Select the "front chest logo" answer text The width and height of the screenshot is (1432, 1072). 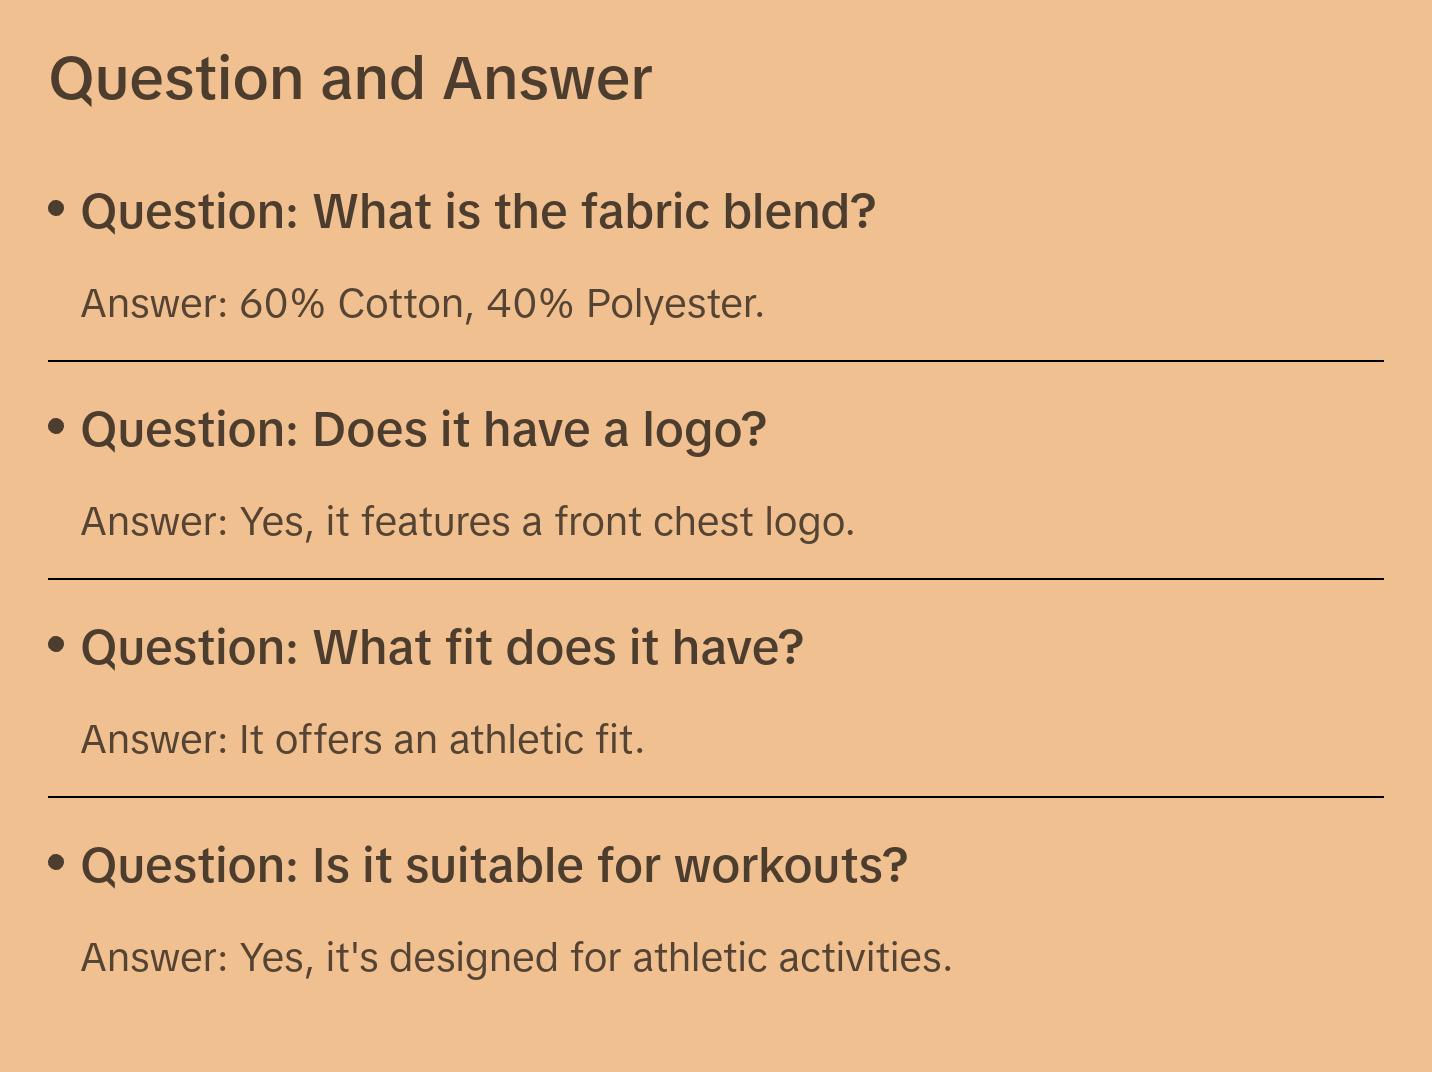704,522
